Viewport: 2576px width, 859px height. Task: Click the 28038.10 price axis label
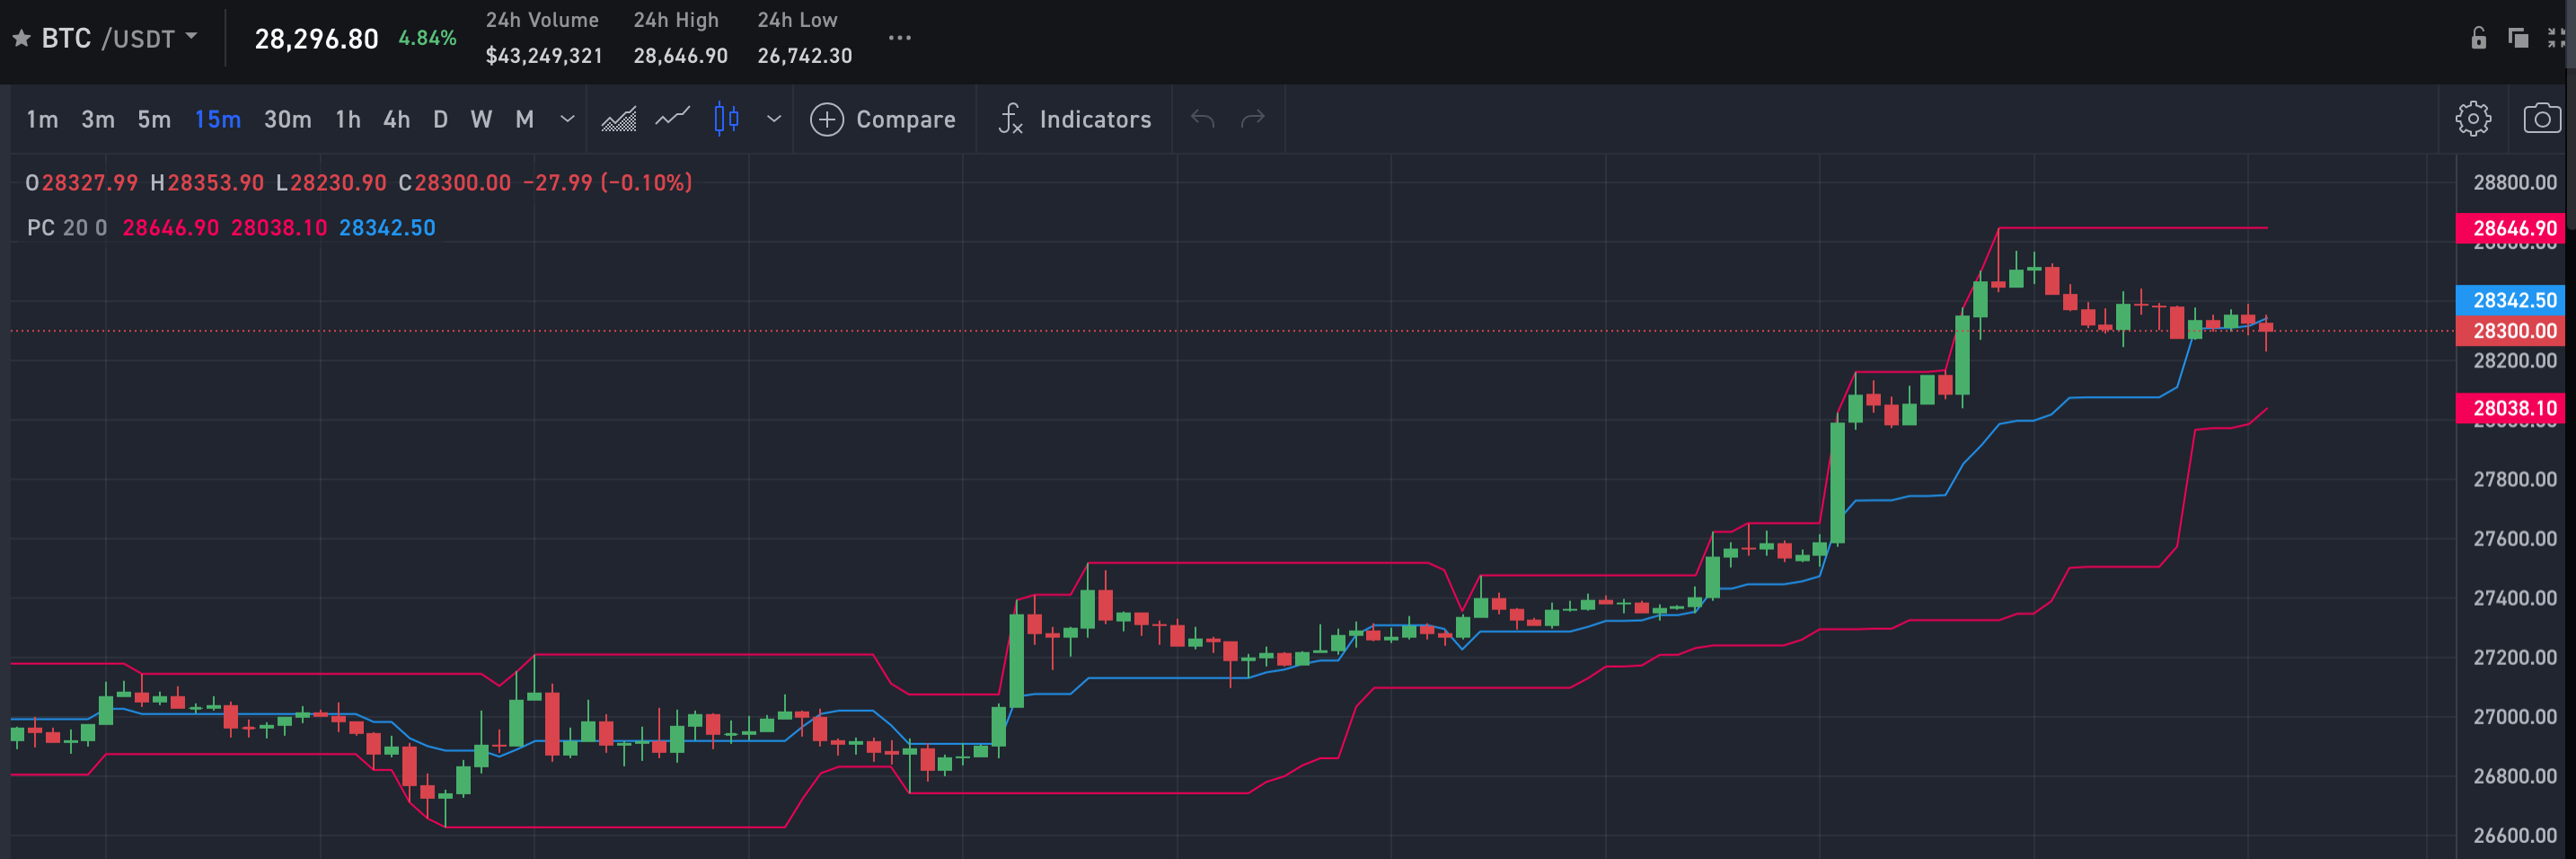tap(2513, 408)
